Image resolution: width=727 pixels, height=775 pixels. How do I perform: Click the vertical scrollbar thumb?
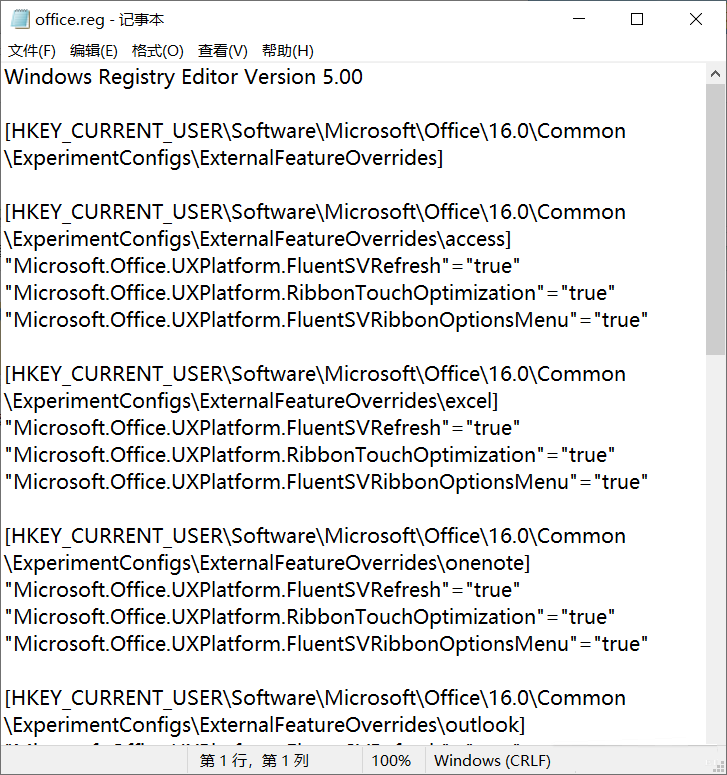[715, 219]
